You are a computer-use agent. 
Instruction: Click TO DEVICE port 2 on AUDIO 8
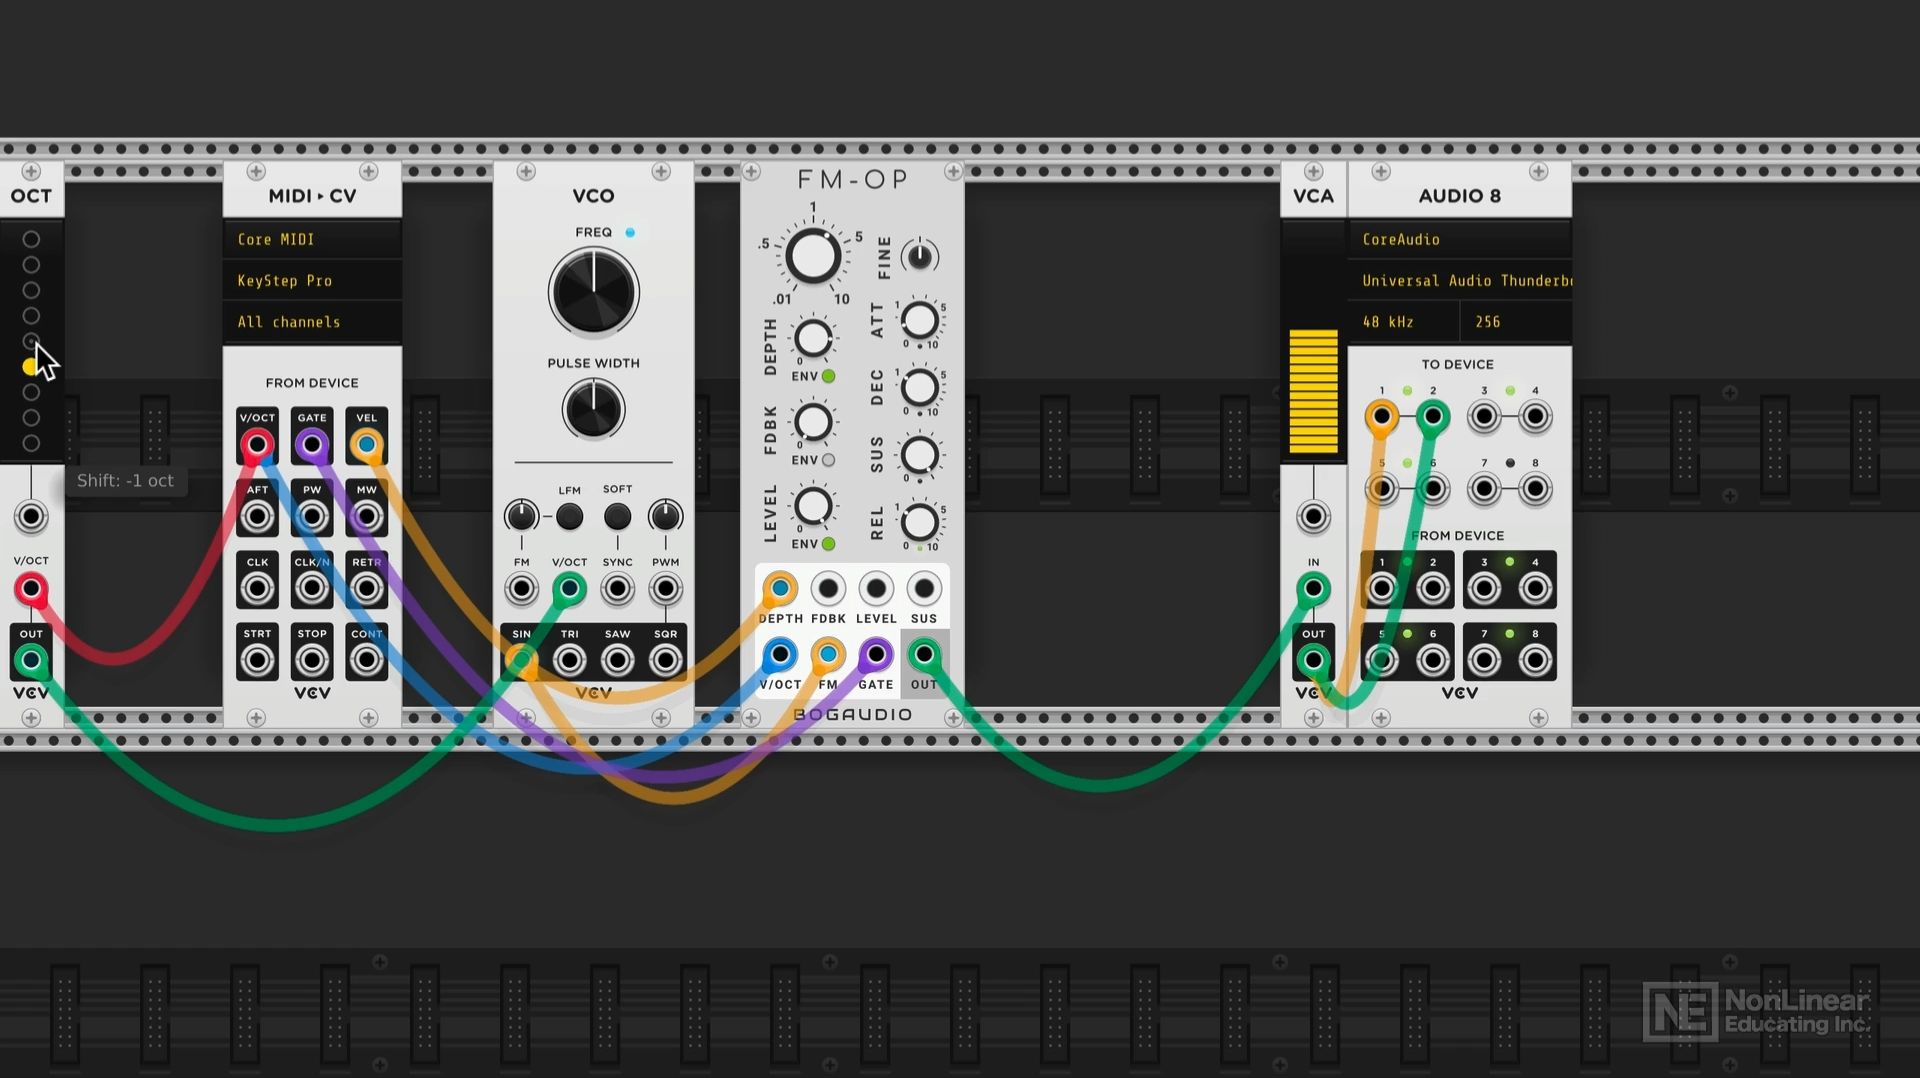(x=1433, y=416)
